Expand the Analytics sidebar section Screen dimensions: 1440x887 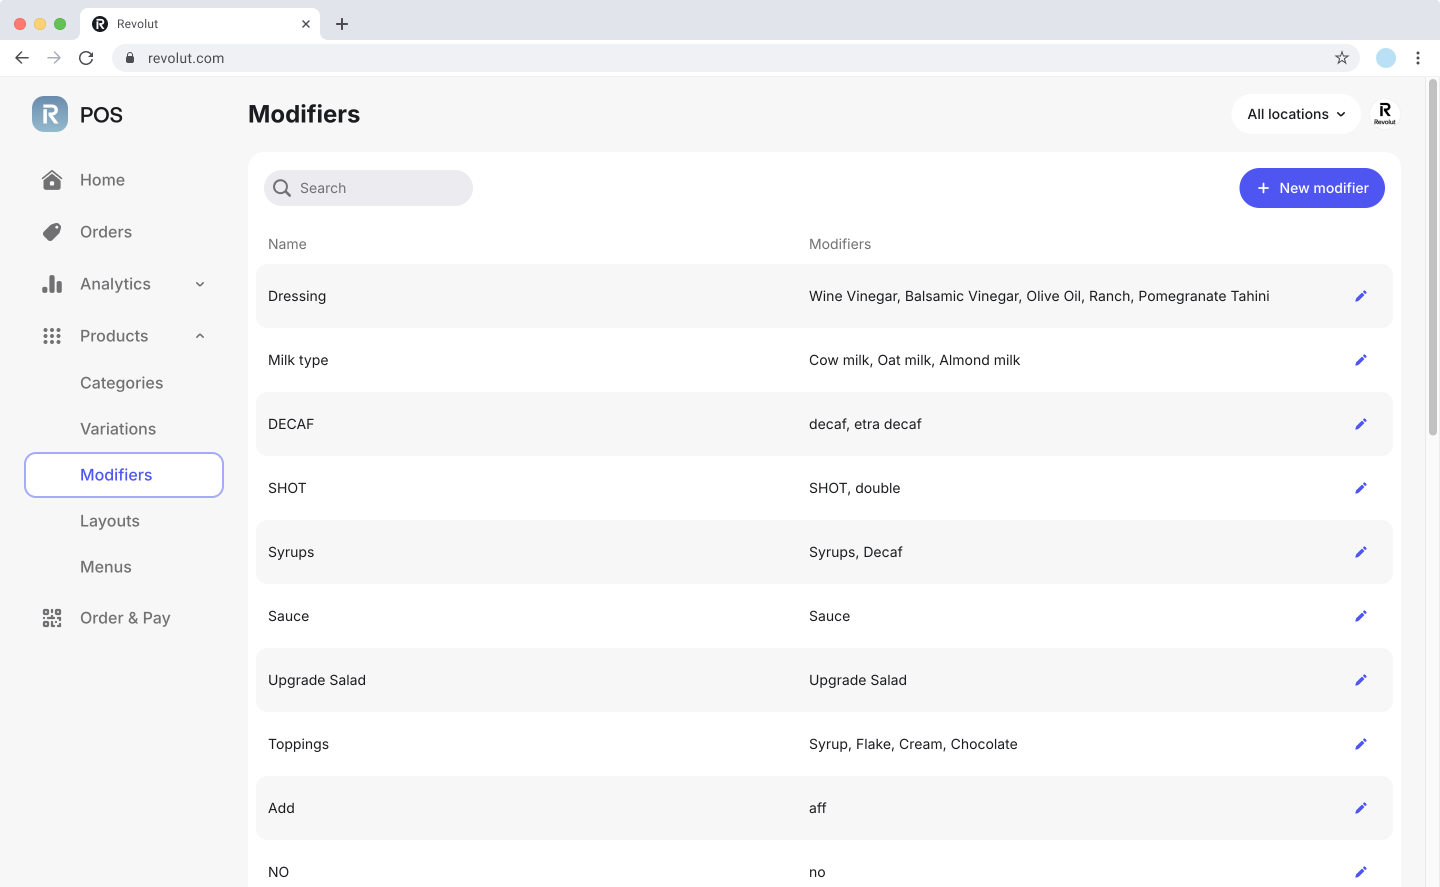(200, 284)
